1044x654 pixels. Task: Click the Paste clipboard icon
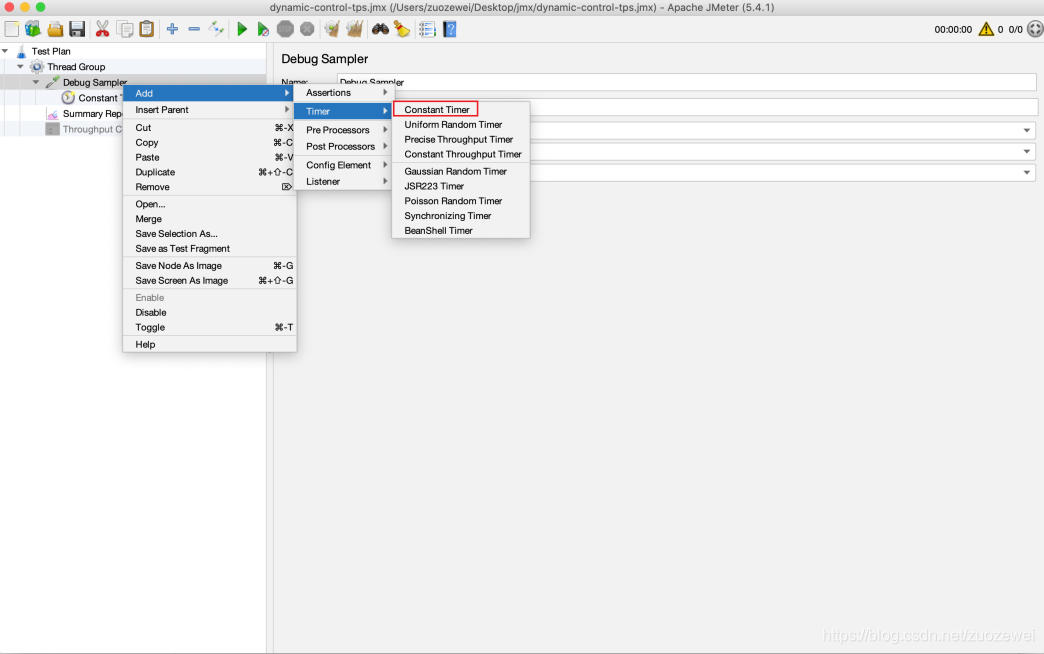pos(146,29)
